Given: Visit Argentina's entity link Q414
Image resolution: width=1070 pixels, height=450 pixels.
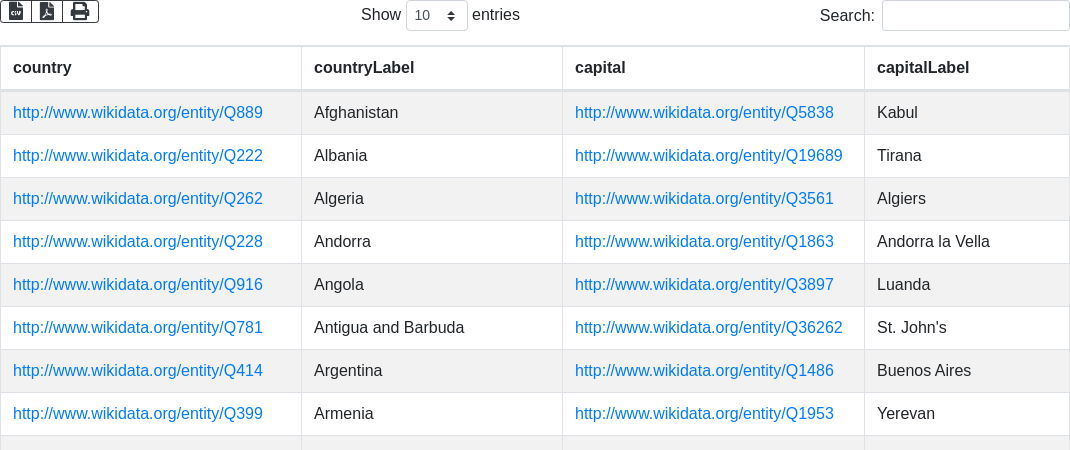Looking at the screenshot, I should (138, 371).
